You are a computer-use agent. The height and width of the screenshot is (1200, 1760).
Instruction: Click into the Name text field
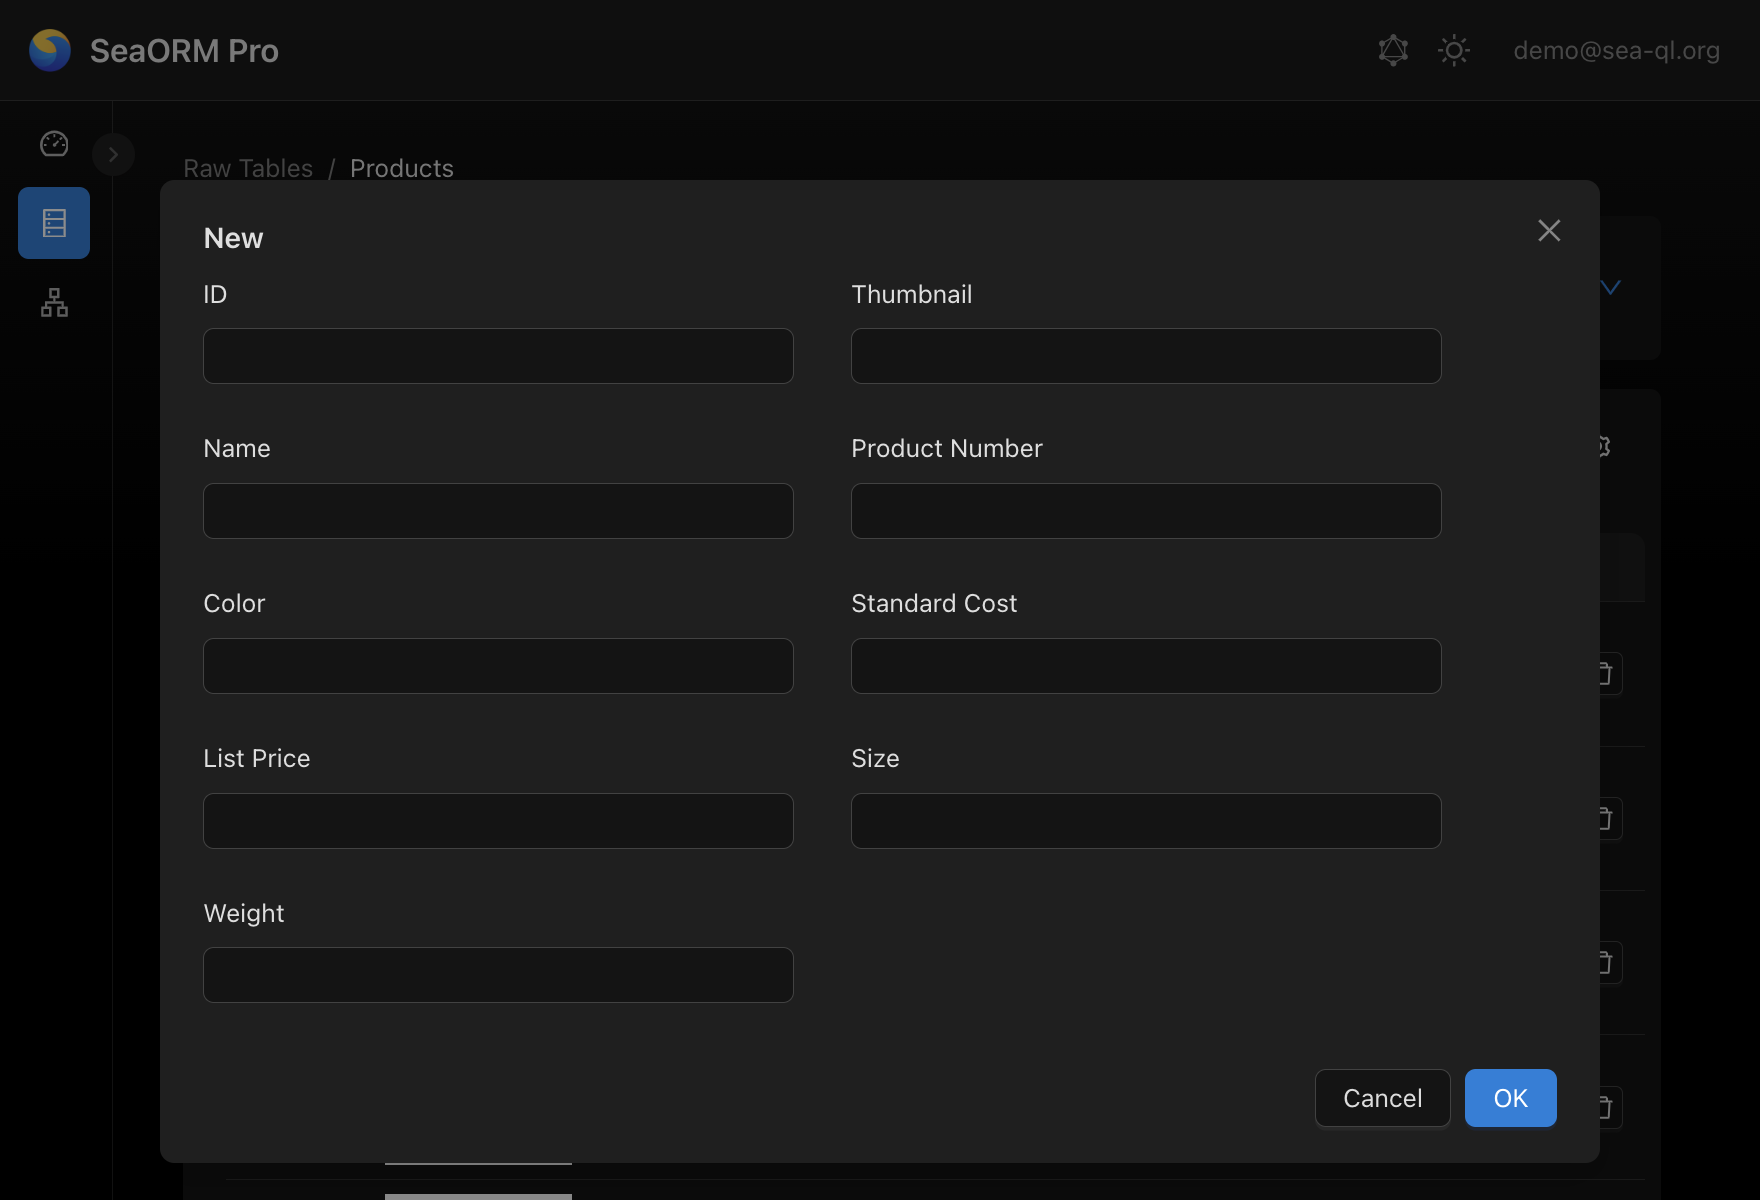pos(498,511)
